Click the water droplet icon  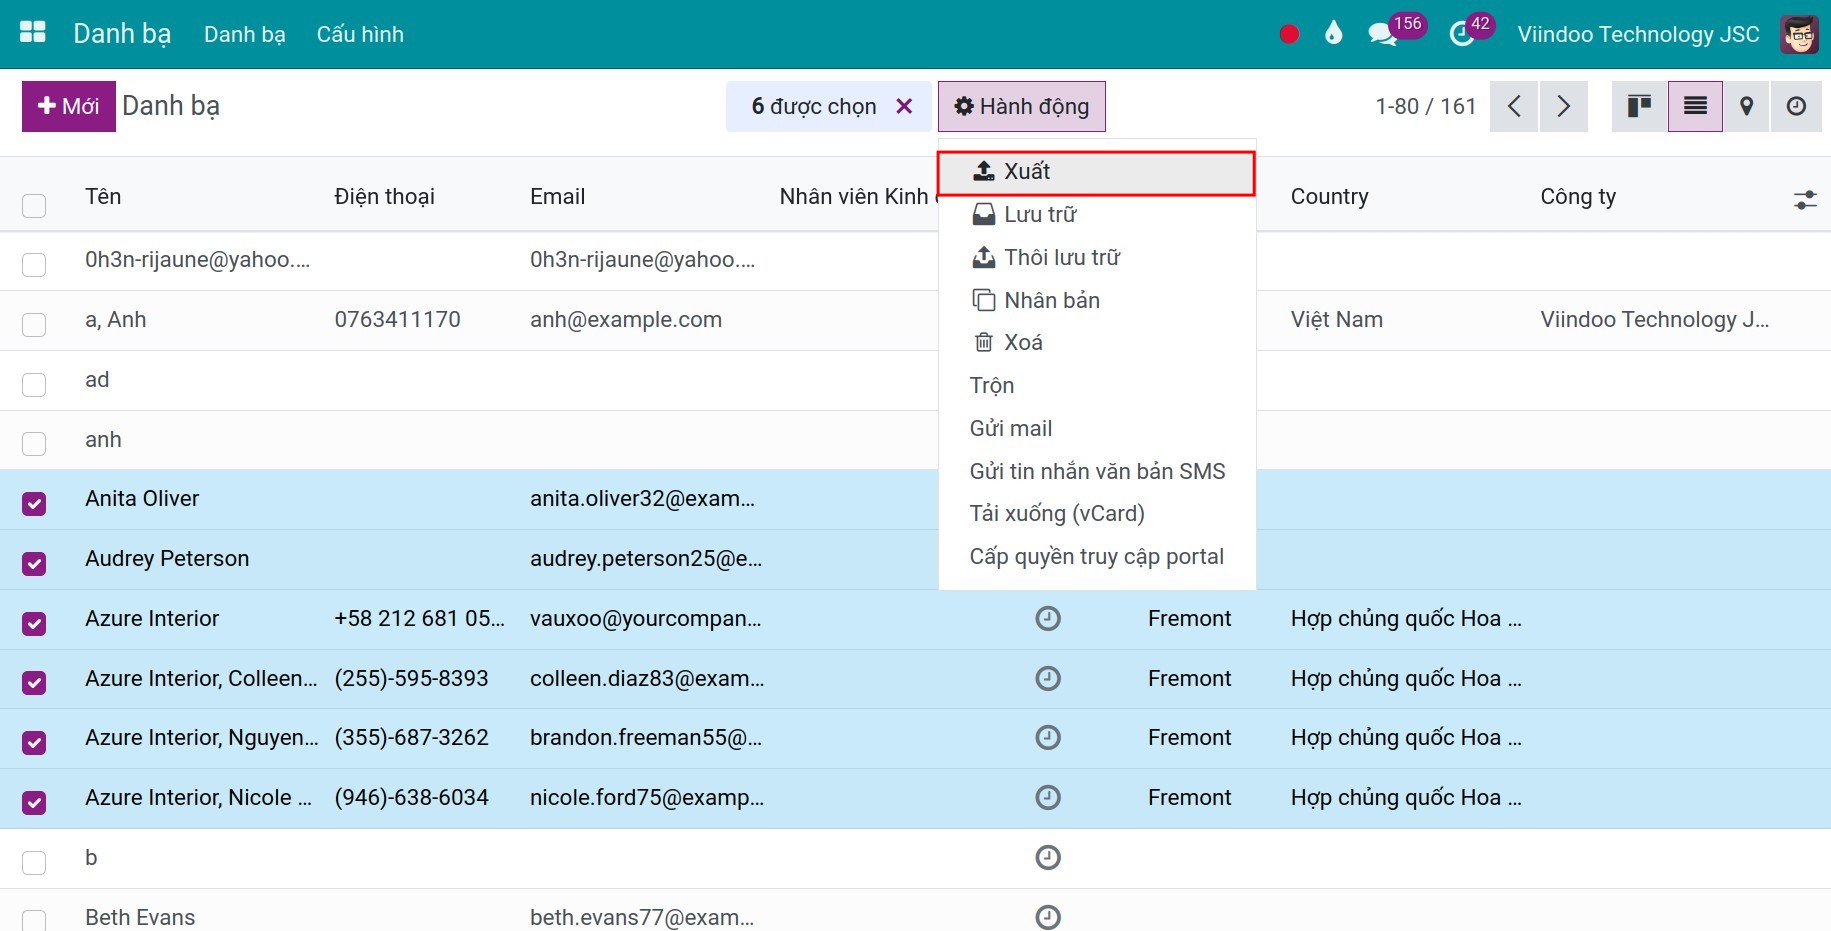[x=1333, y=34]
